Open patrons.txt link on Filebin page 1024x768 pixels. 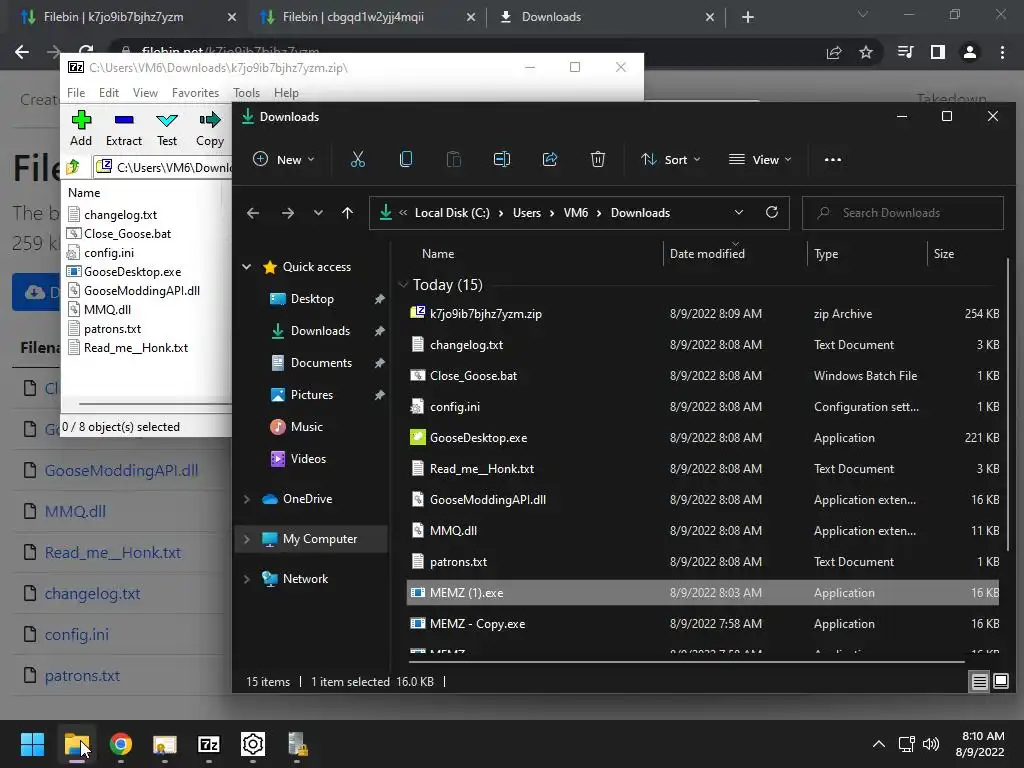tap(82, 676)
